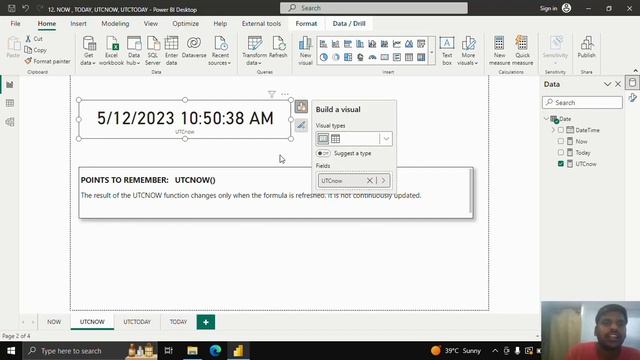Viewport: 640px width, 360px height.
Task: Refresh the data in the Queries group
Action: pos(278,47)
